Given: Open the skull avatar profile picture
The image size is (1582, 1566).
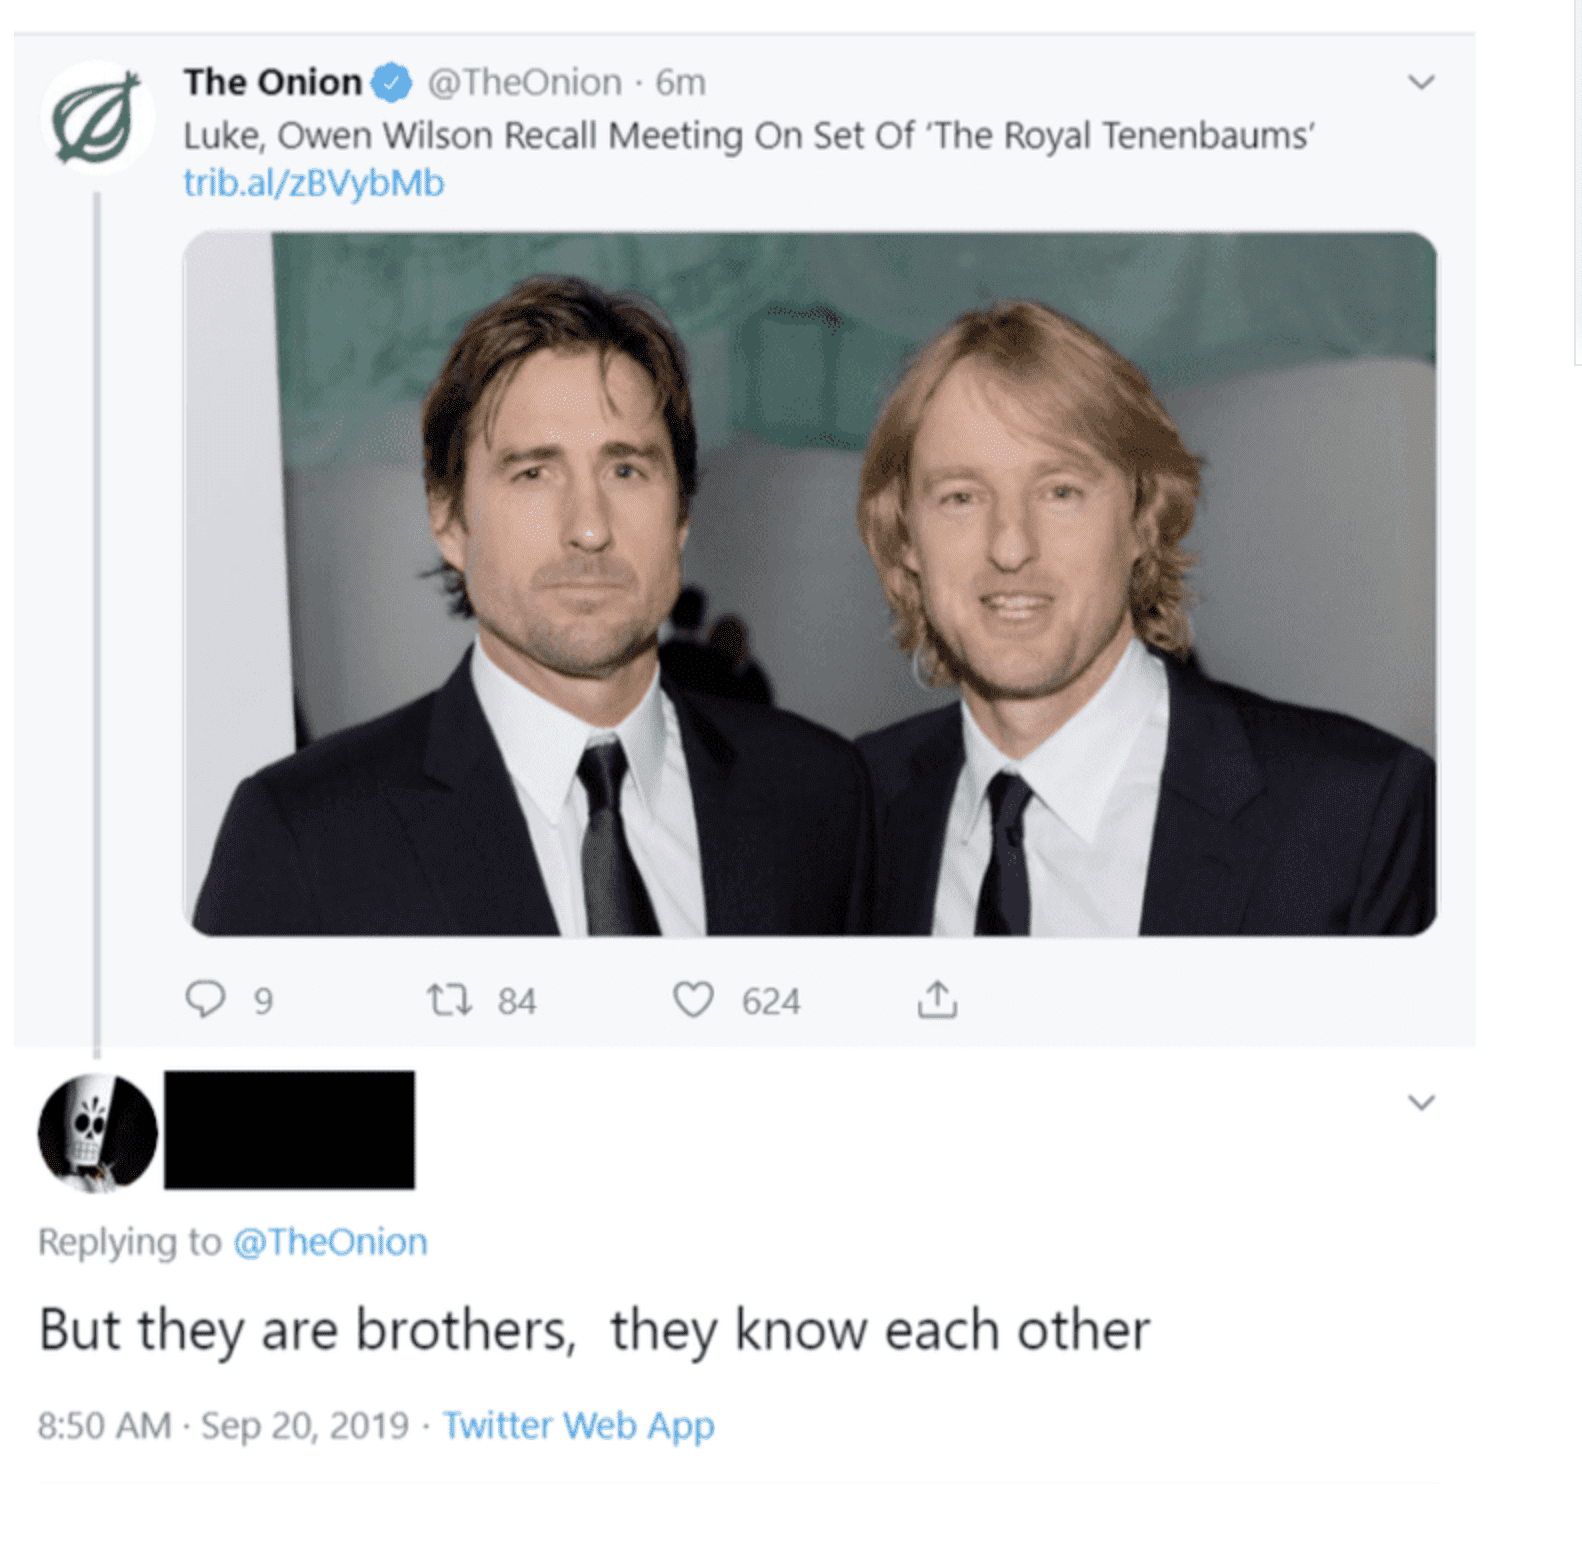Looking at the screenshot, I should point(97,1133).
